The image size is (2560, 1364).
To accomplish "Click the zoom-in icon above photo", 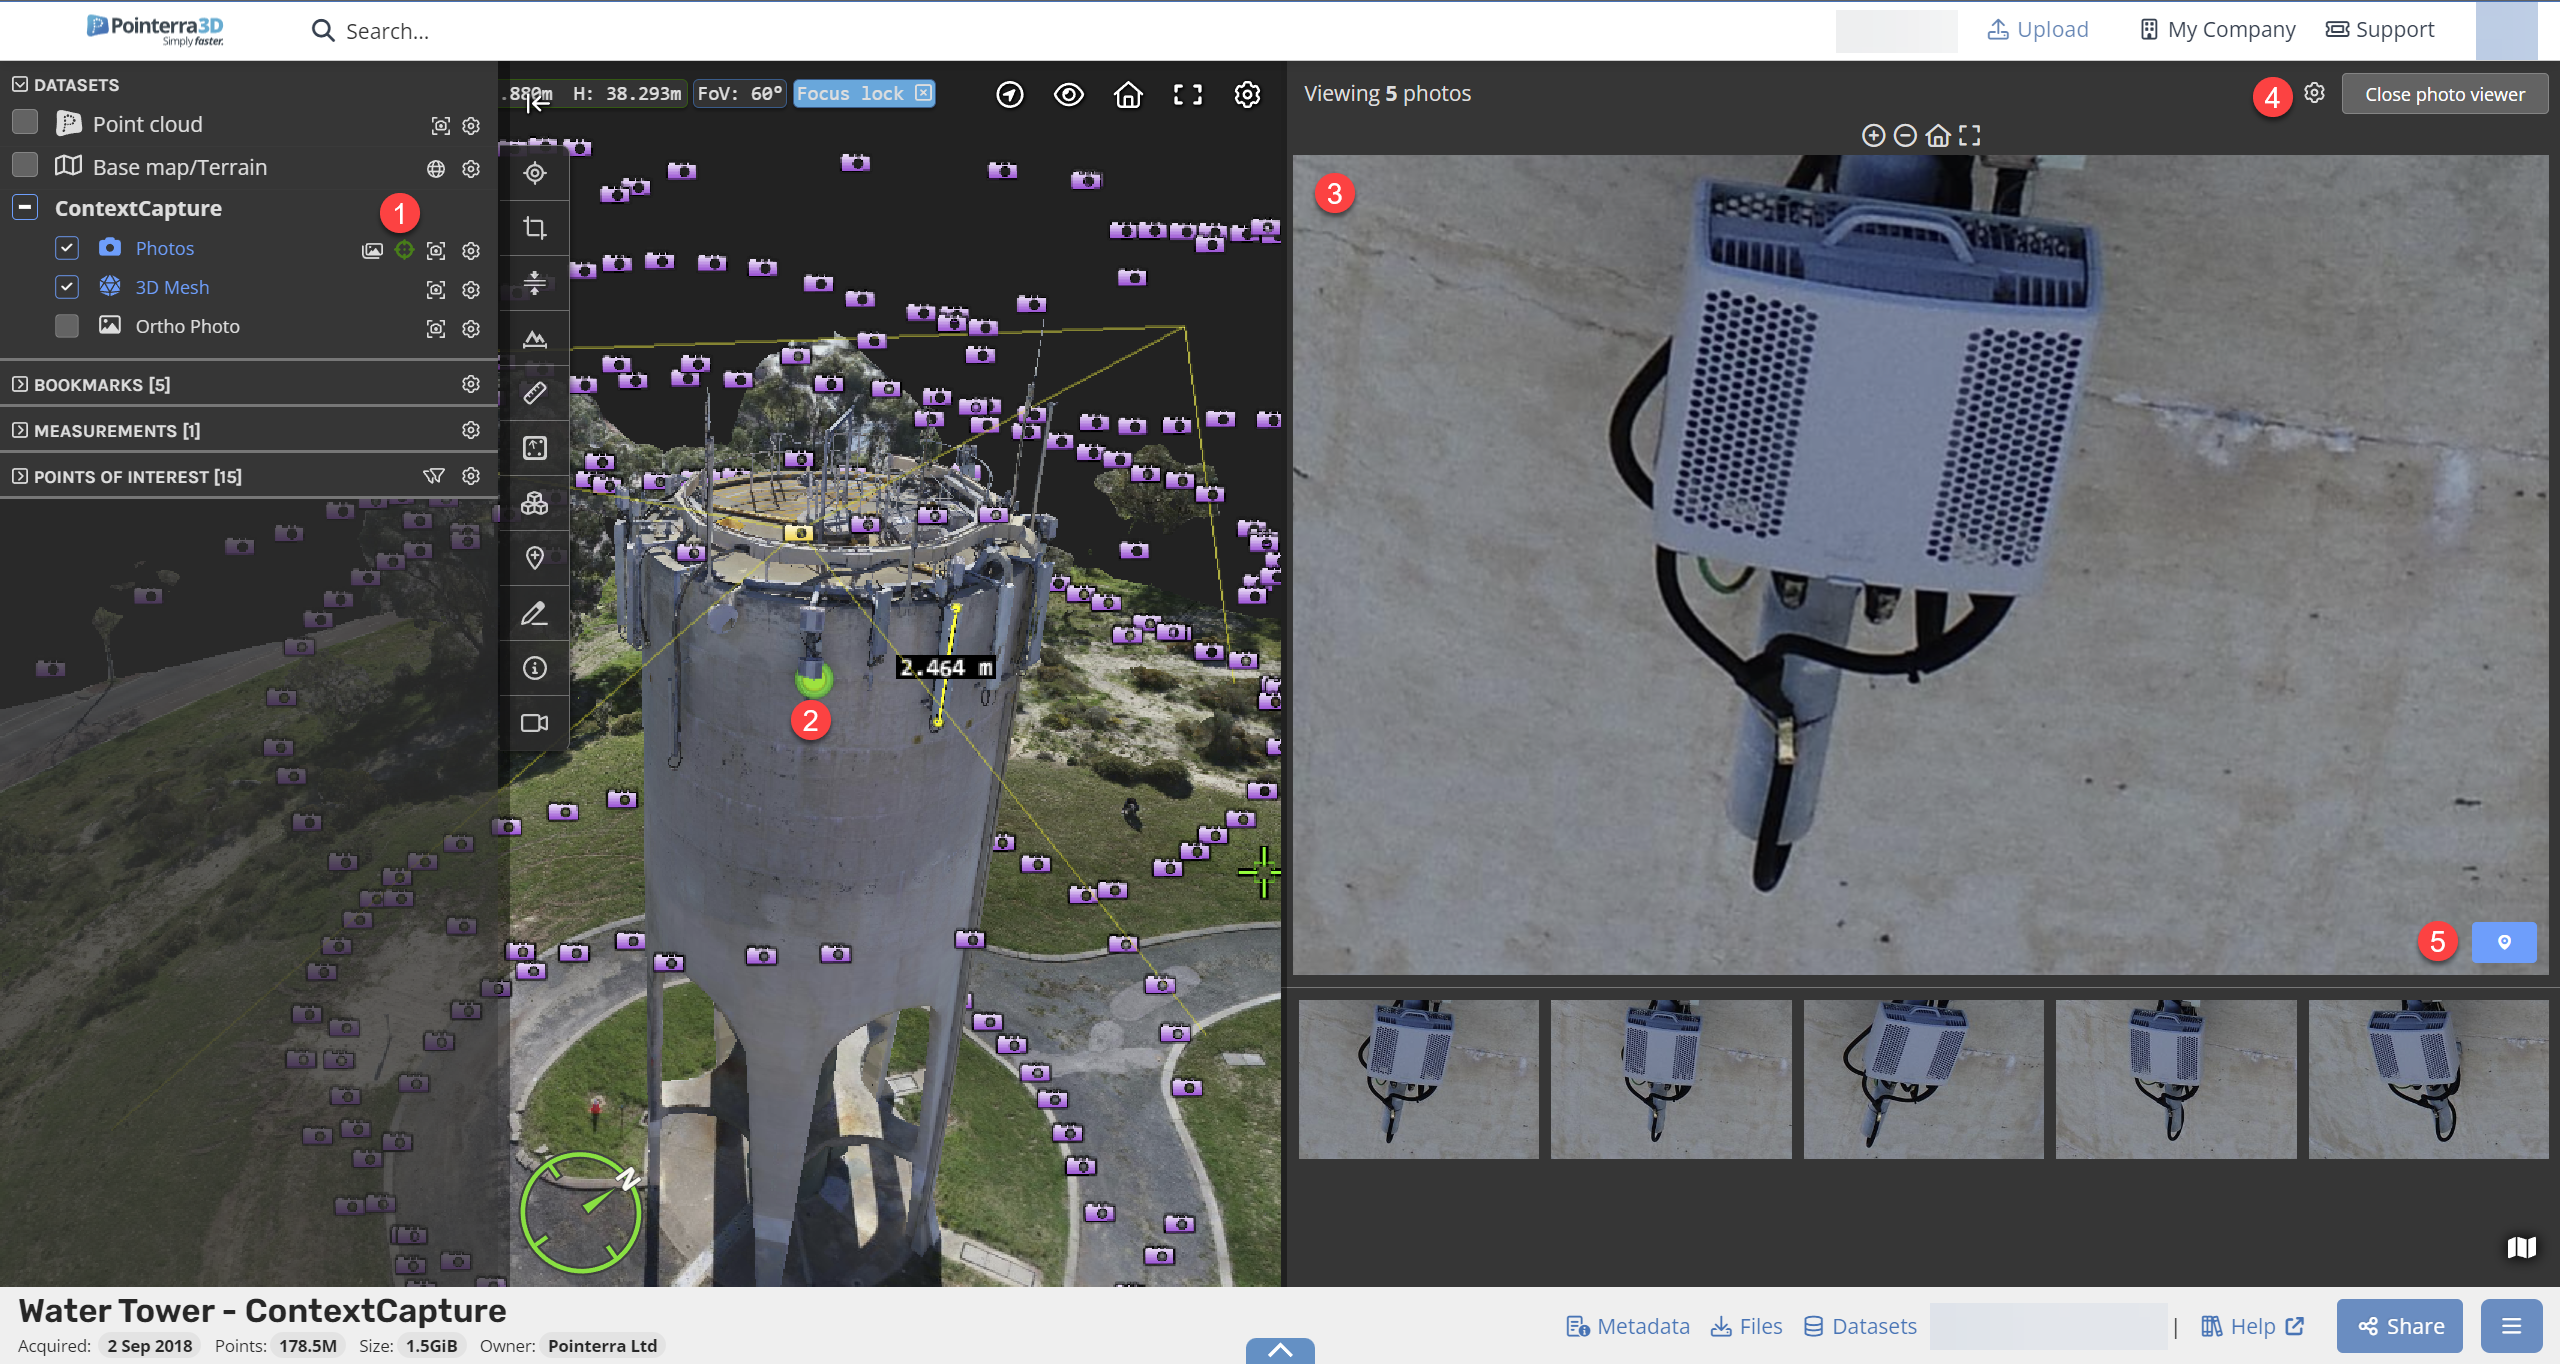I will 1873,135.
